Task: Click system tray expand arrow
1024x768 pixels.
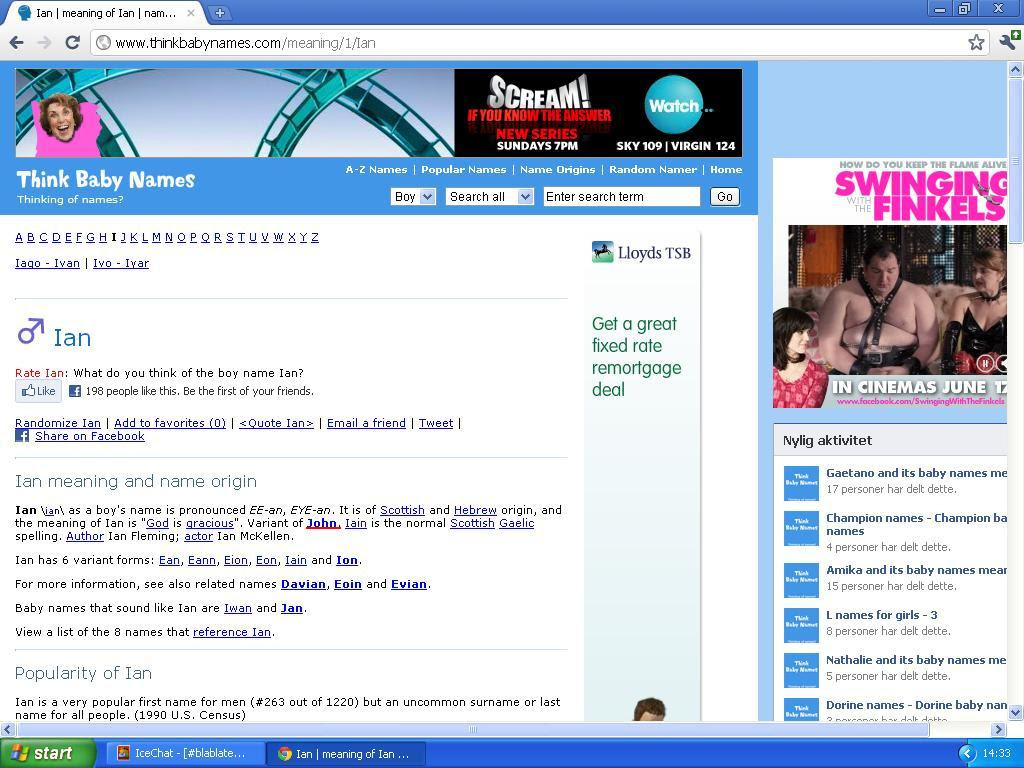Action: pyautogui.click(x=967, y=754)
